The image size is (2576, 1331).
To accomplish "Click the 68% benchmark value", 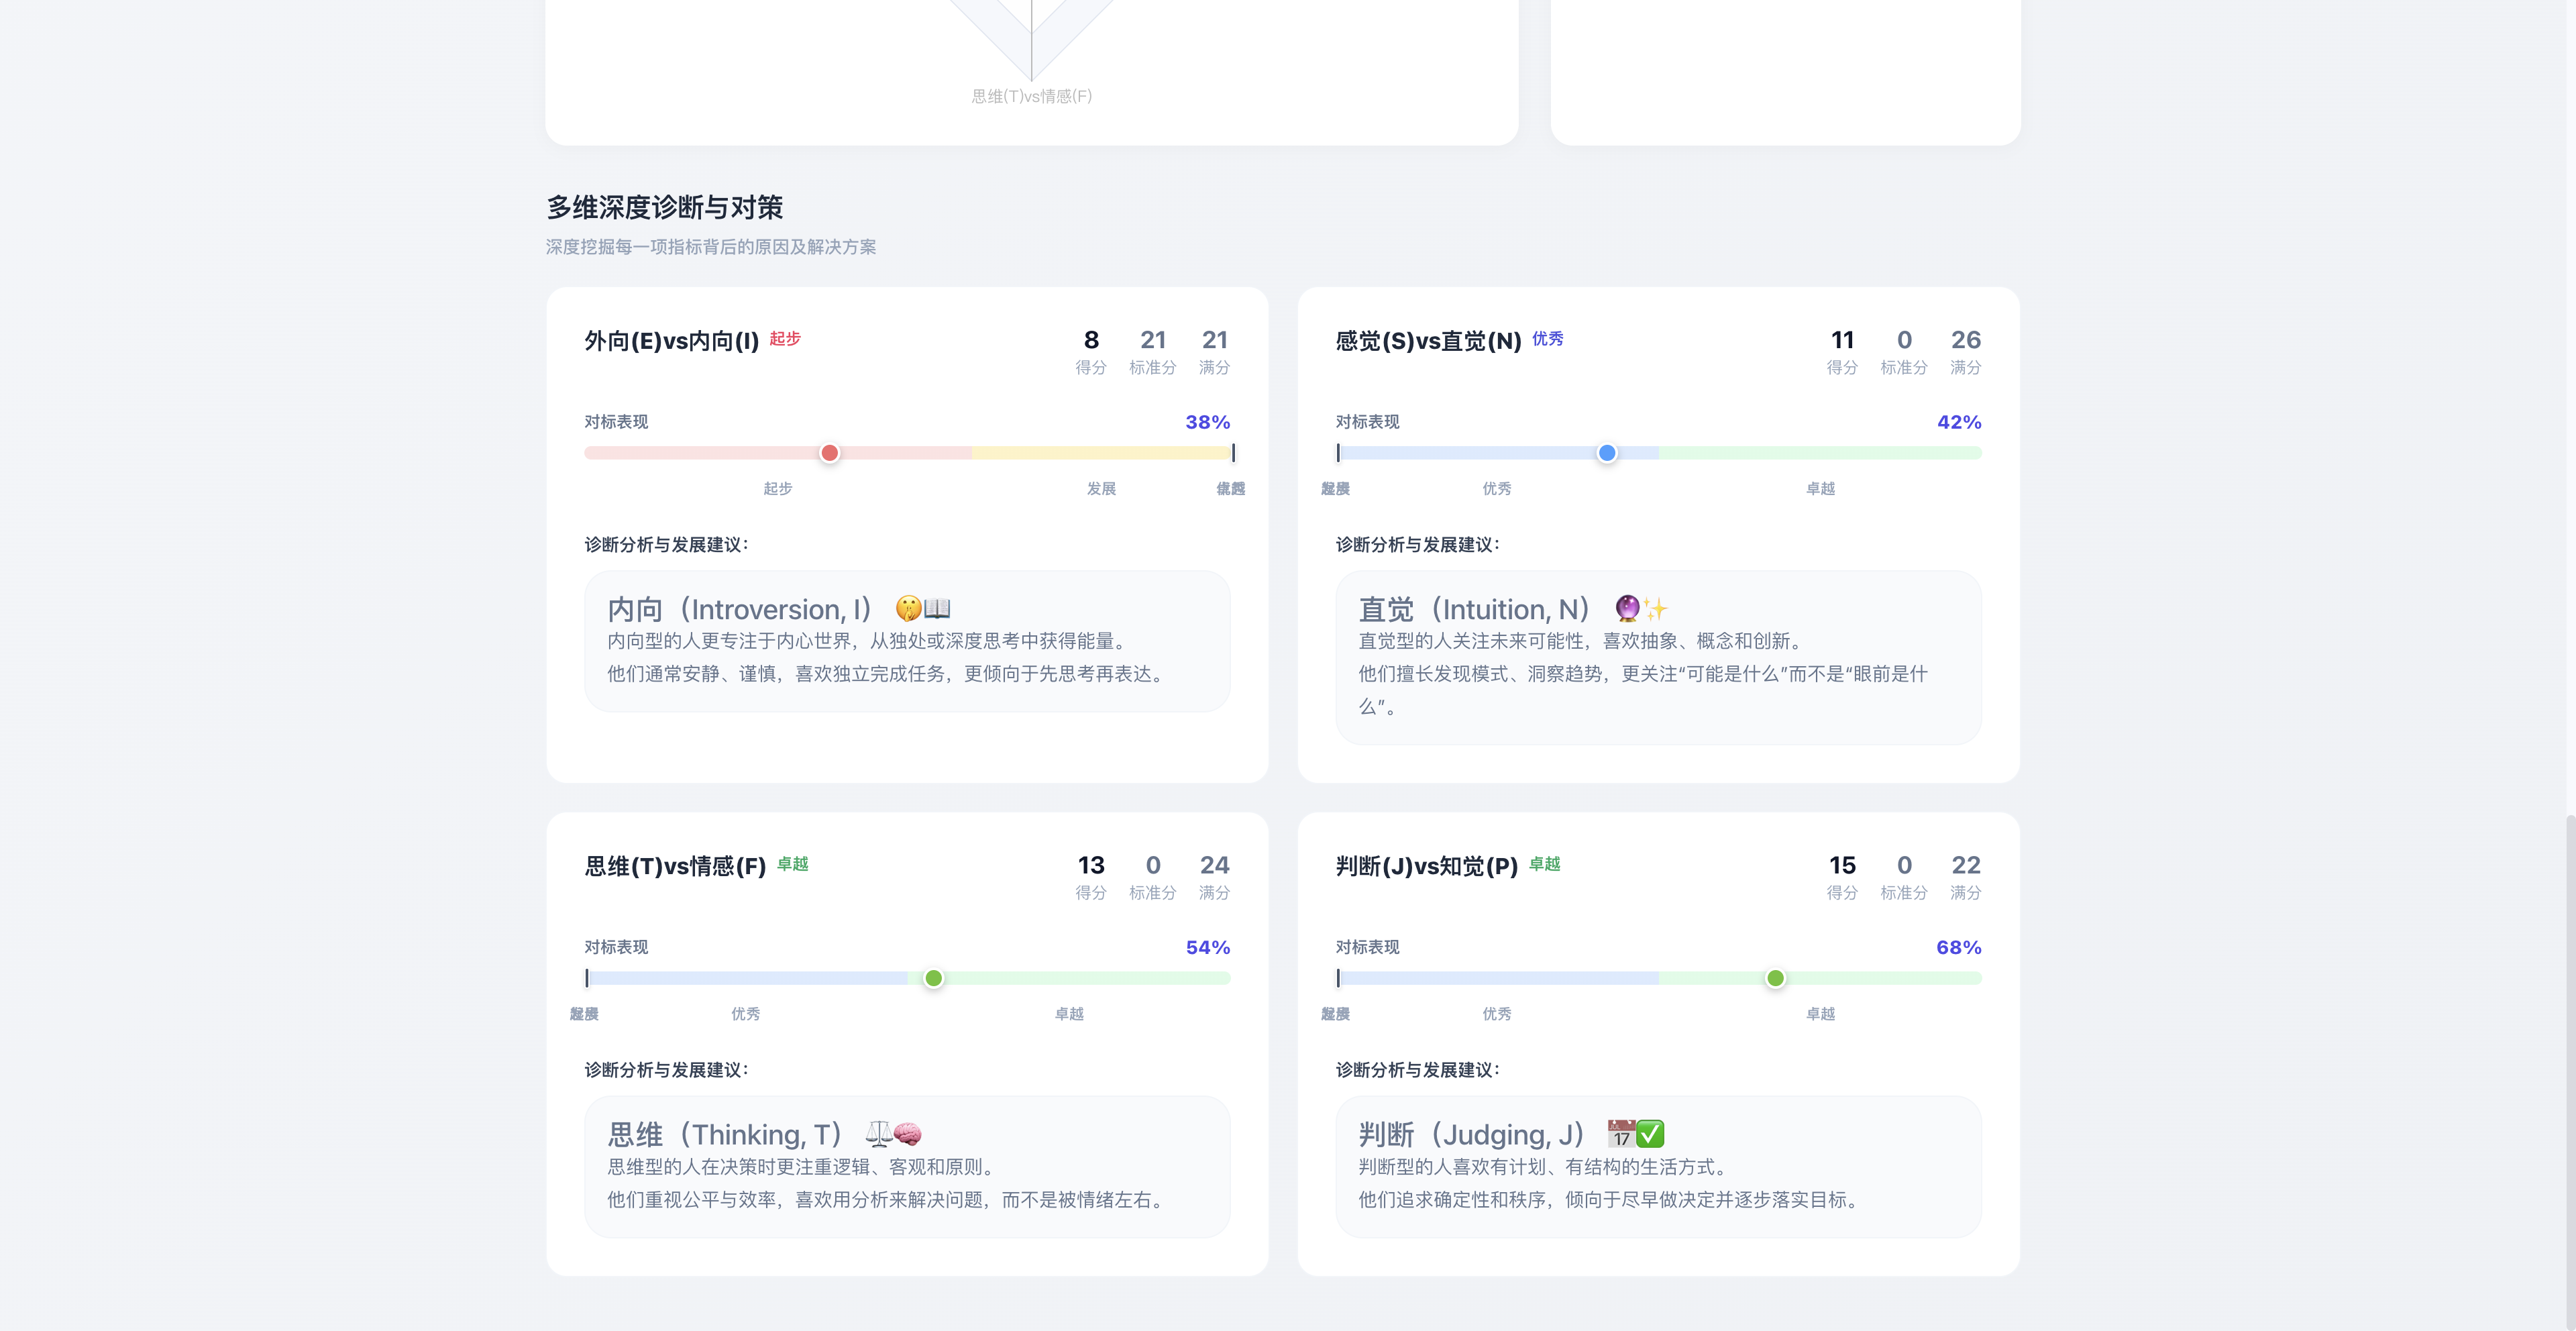I will pos(1959,947).
